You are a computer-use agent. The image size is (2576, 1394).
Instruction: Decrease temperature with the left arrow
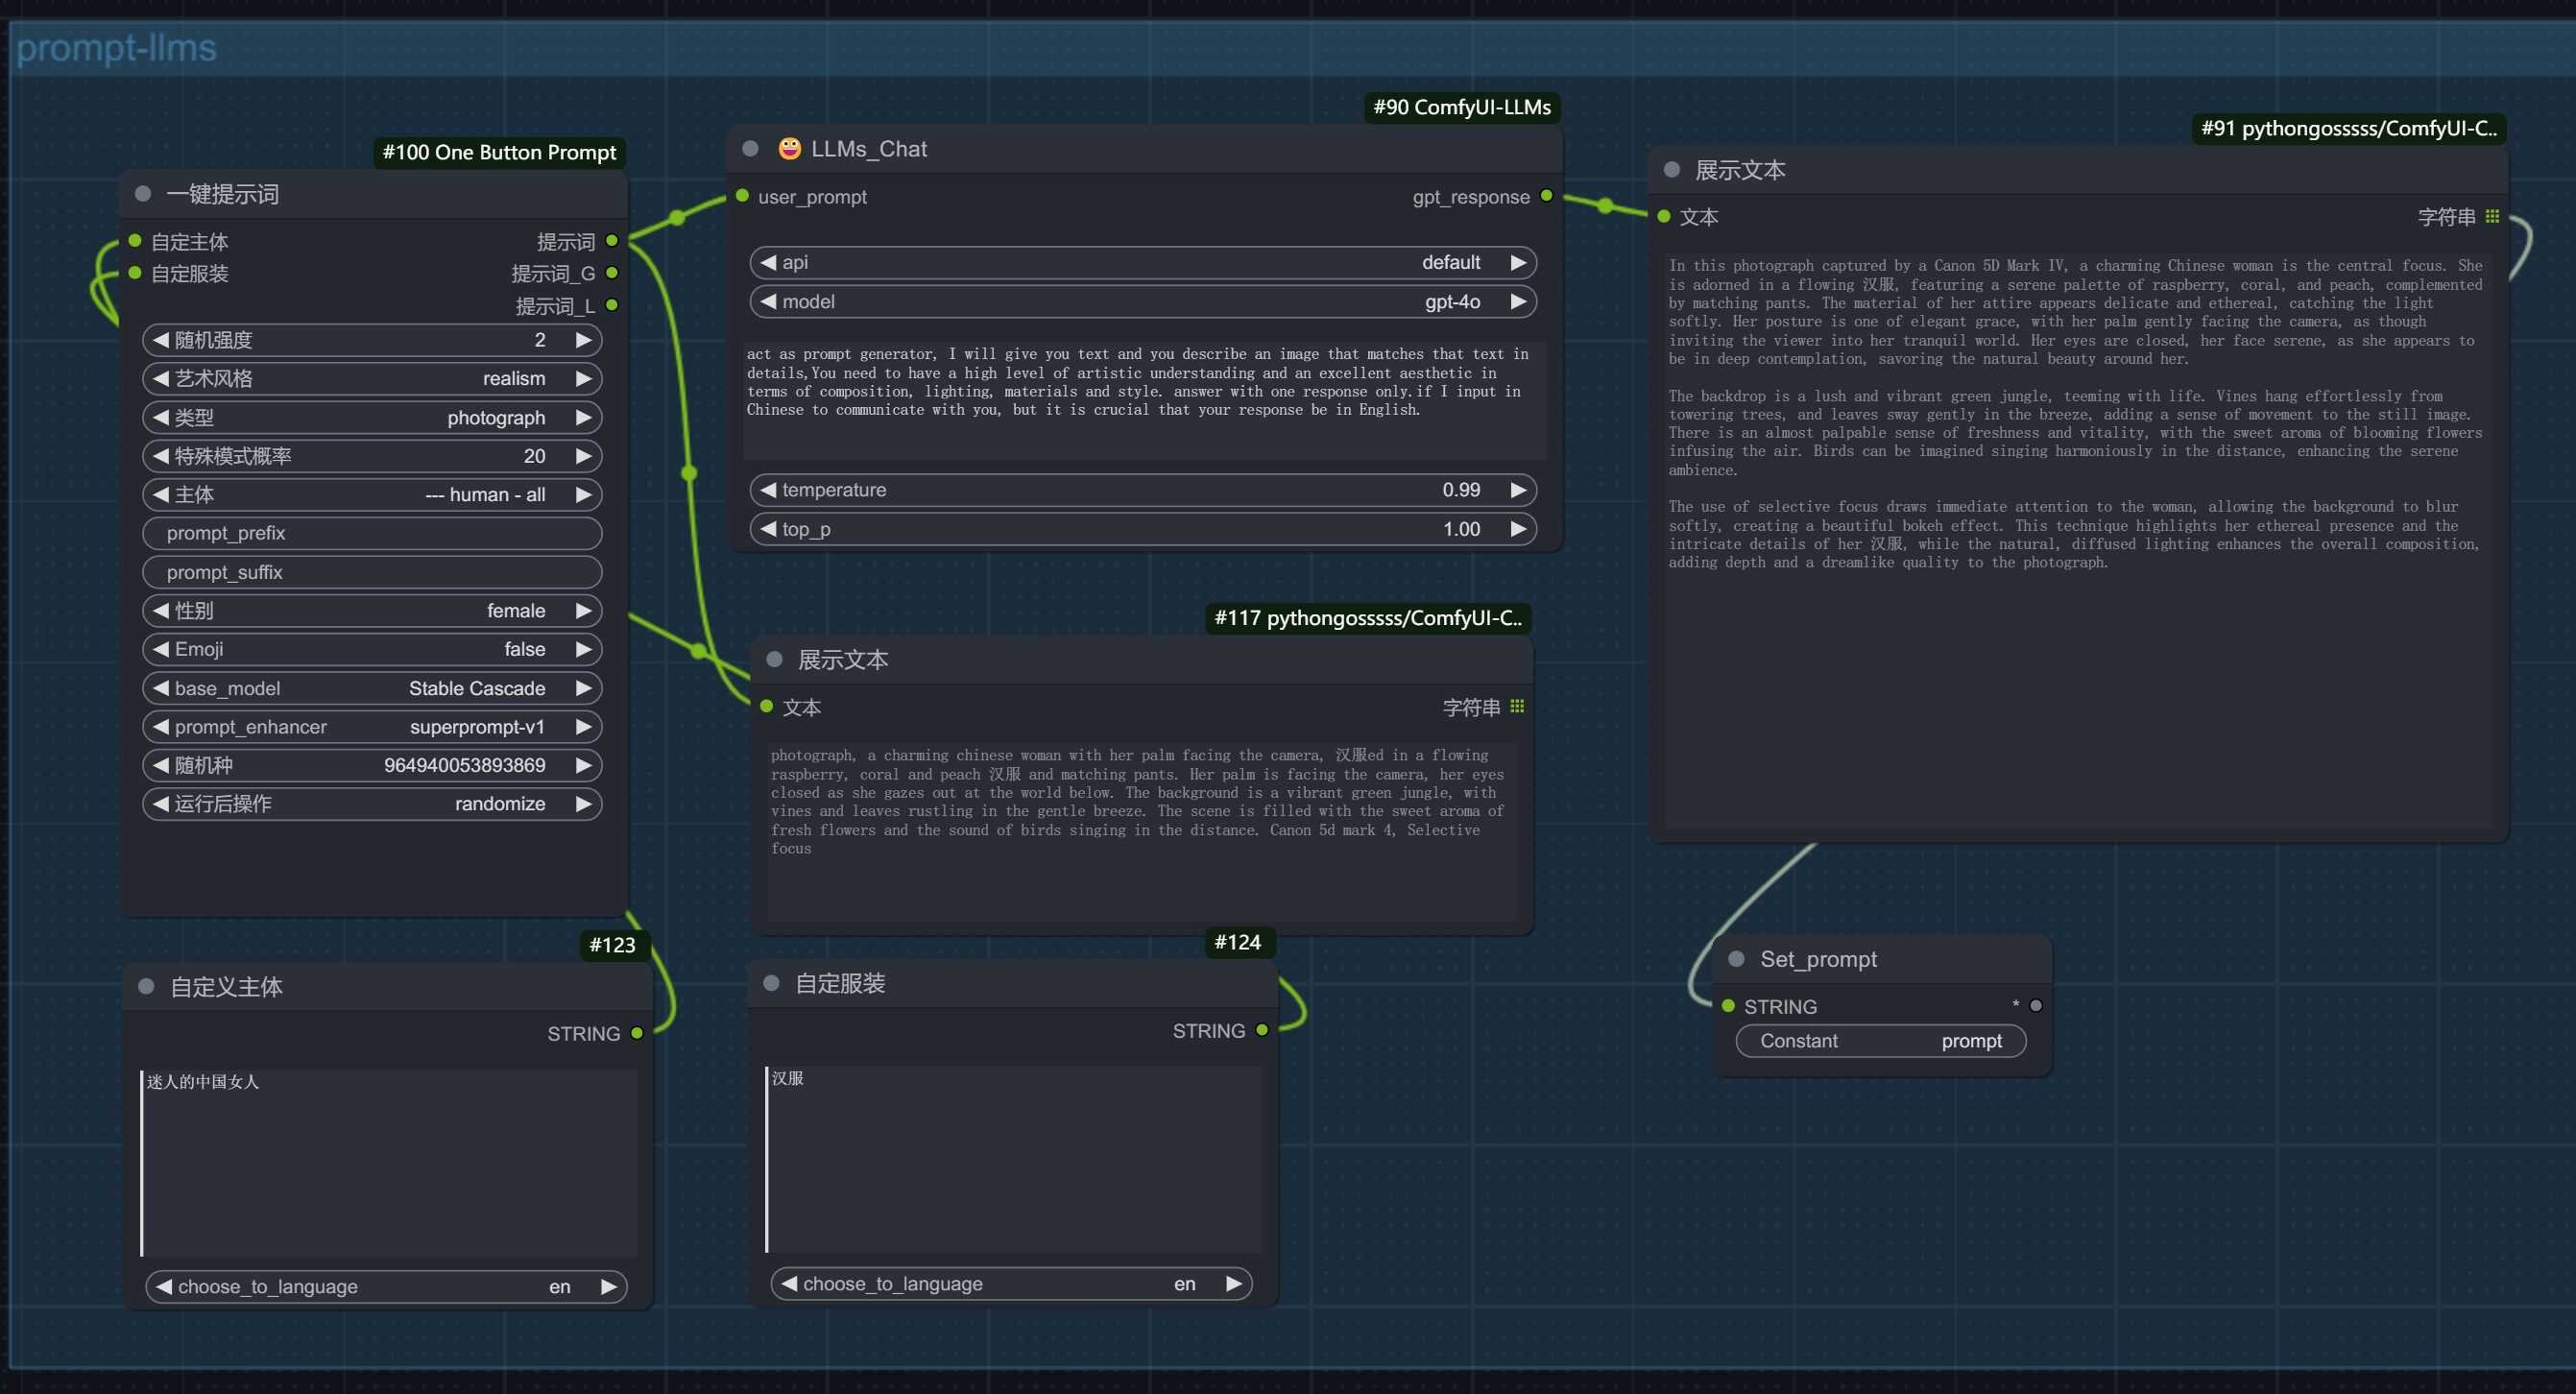[768, 490]
